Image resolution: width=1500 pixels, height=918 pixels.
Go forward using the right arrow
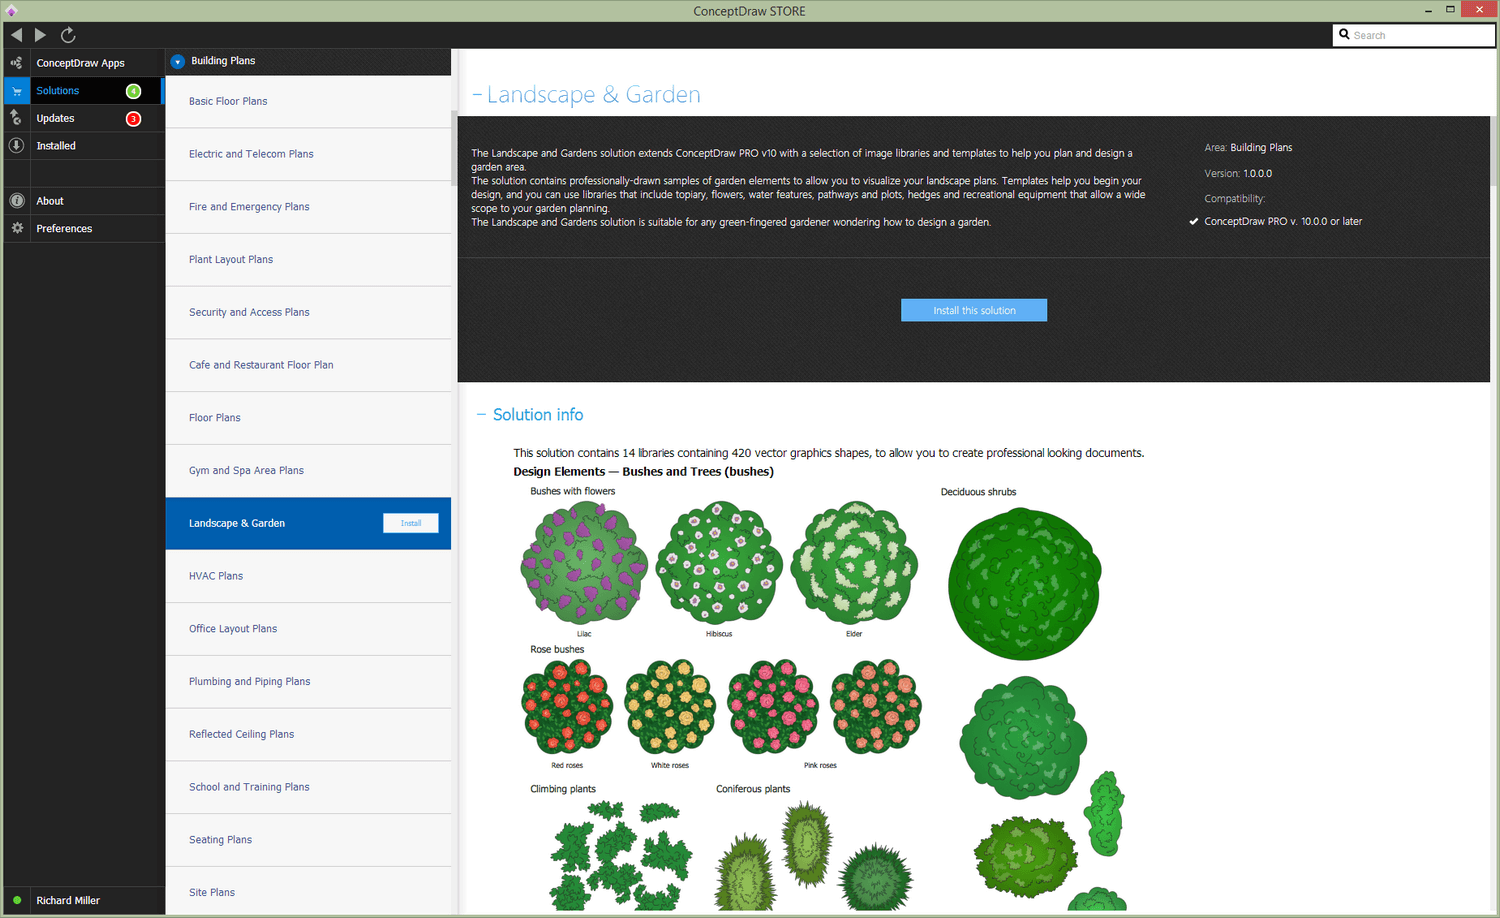pyautogui.click(x=40, y=35)
